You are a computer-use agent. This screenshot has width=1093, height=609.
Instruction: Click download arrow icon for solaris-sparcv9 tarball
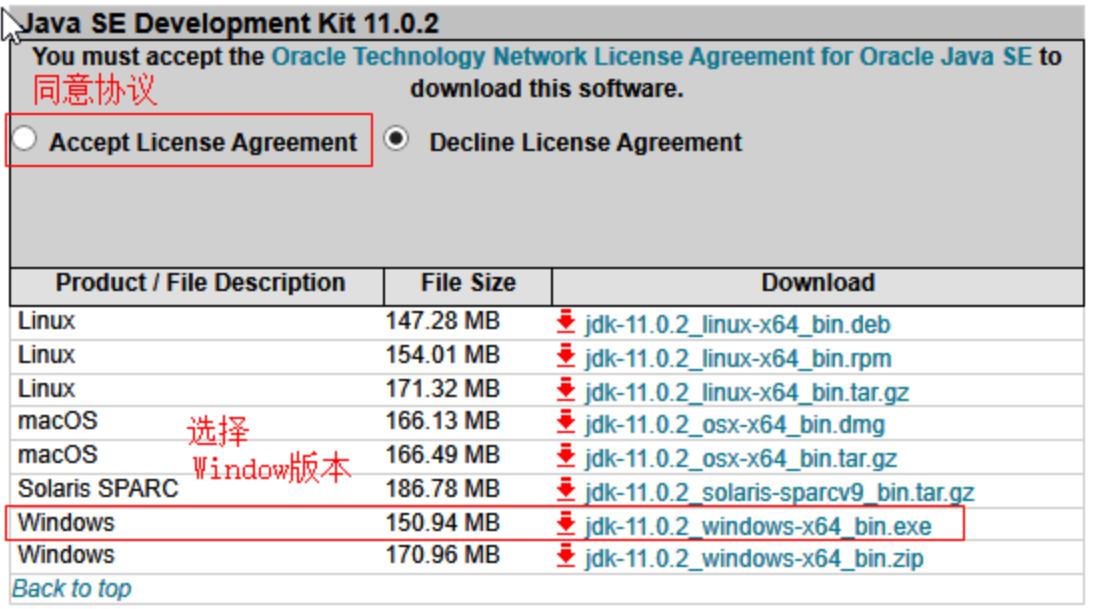[x=566, y=492]
